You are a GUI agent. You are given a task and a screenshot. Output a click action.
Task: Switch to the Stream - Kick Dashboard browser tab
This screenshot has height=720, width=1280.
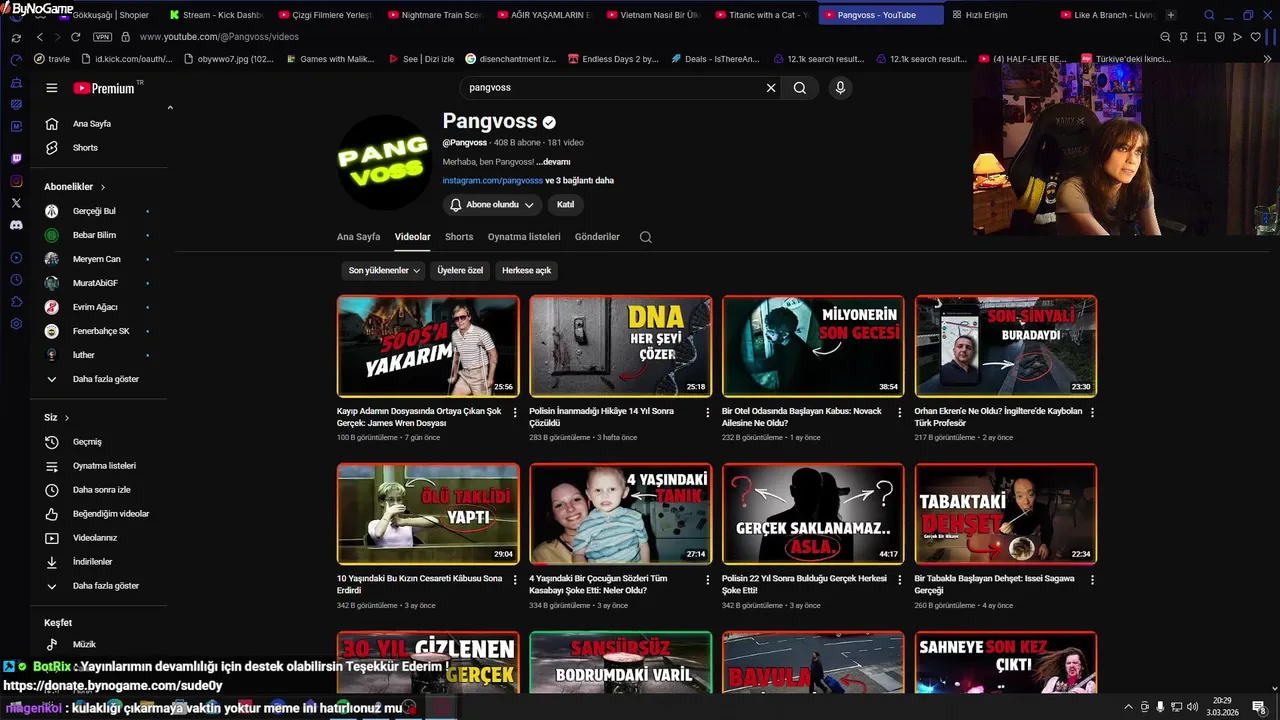tap(216, 15)
